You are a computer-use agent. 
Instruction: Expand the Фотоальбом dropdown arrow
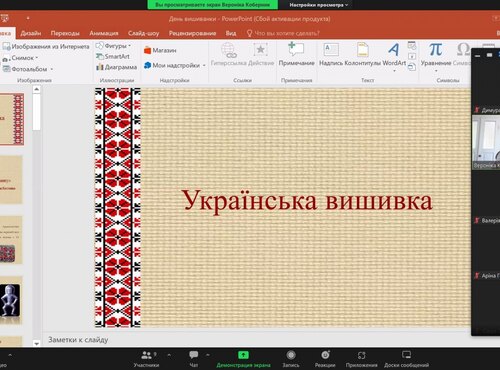pos(52,69)
